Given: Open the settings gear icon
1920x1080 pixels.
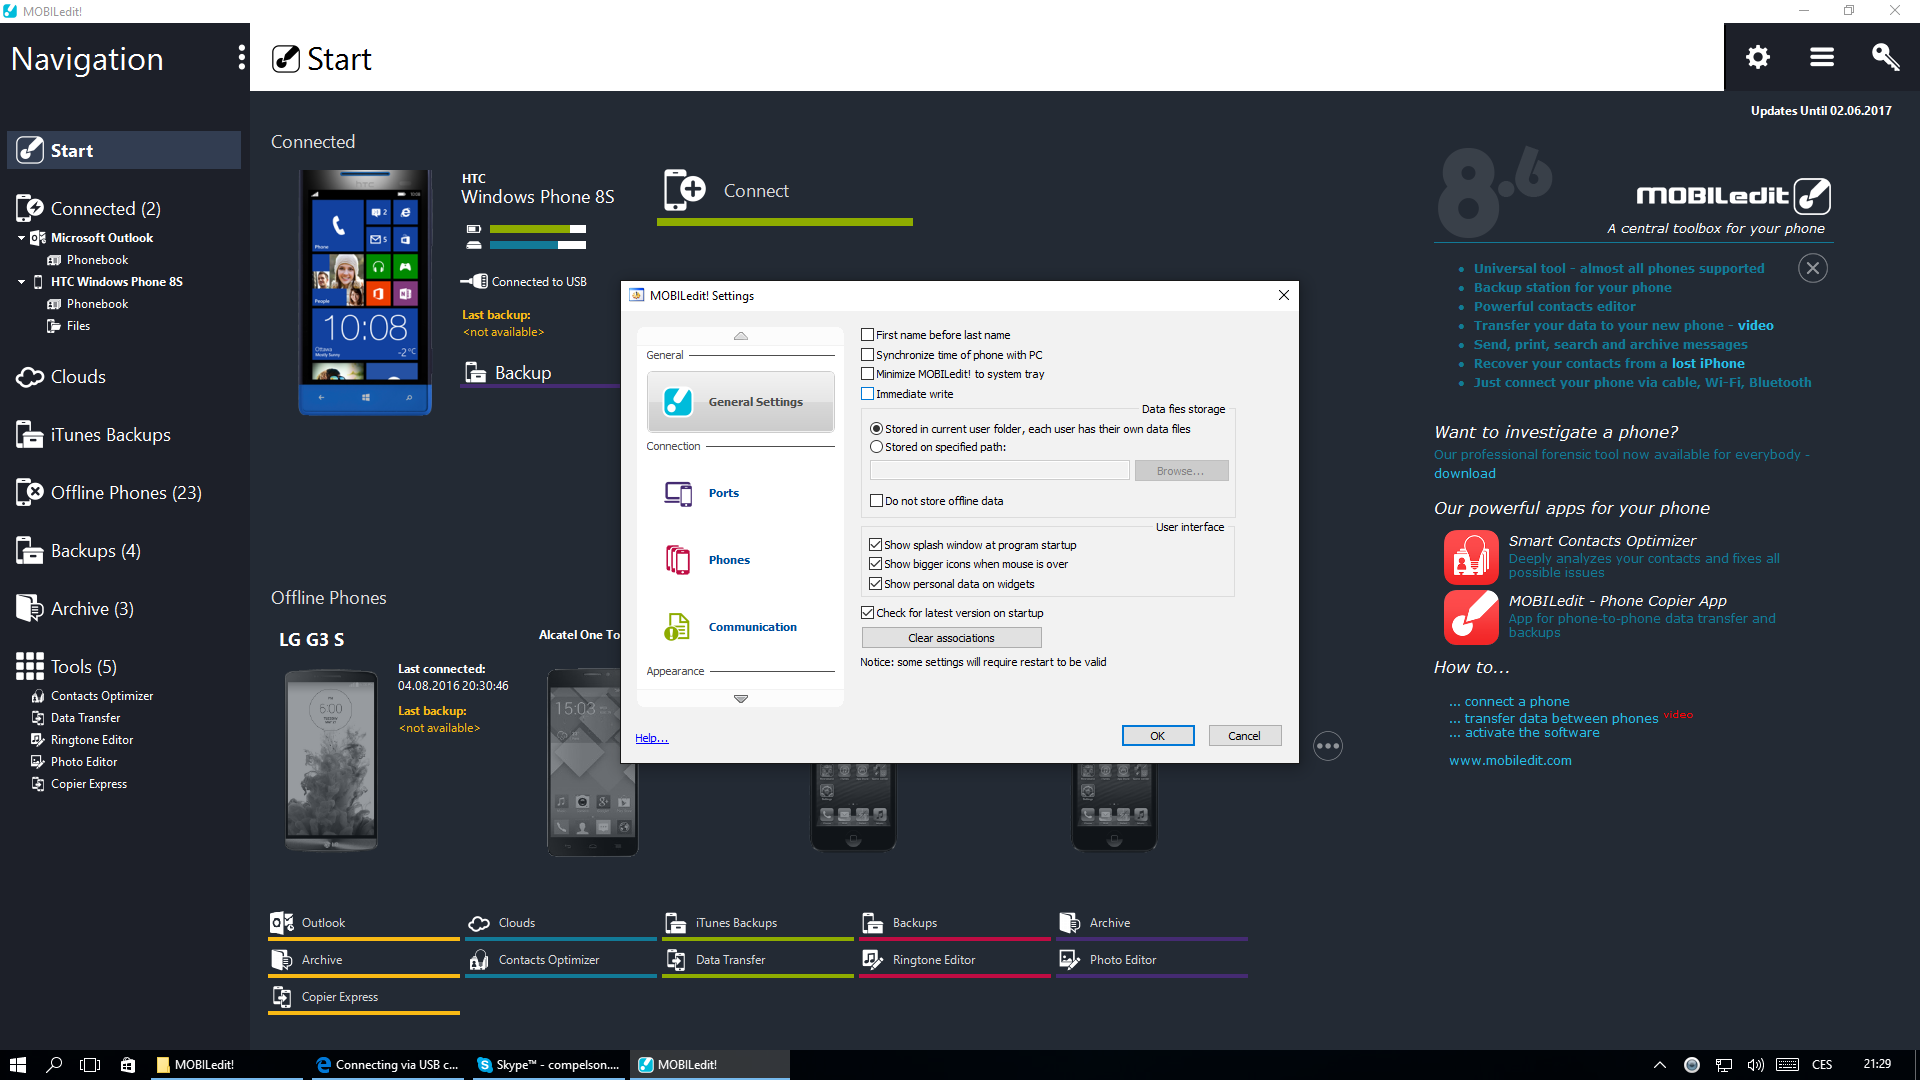Looking at the screenshot, I should pos(1757,57).
